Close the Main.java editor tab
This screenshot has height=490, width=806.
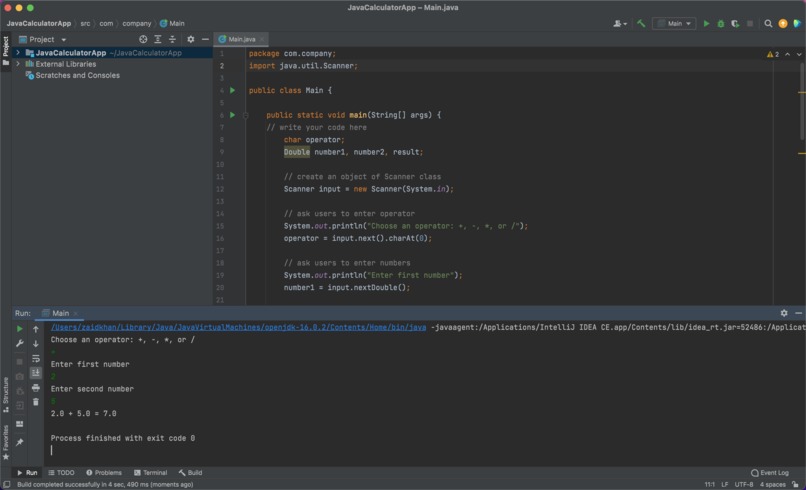tap(262, 39)
